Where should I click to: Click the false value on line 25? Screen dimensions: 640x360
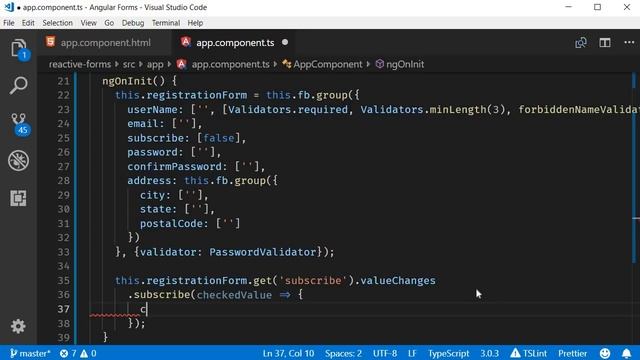point(218,138)
